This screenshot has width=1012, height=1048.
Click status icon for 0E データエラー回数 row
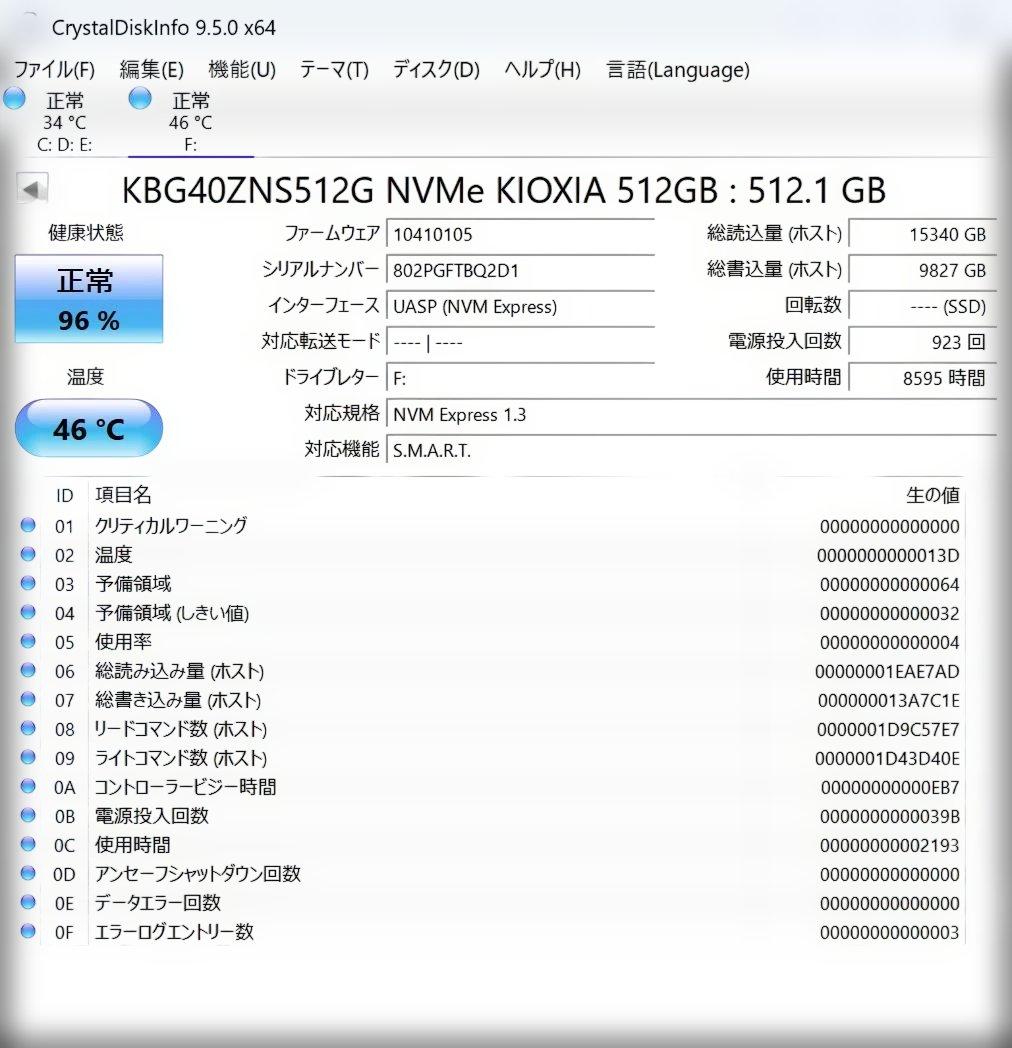[28, 902]
